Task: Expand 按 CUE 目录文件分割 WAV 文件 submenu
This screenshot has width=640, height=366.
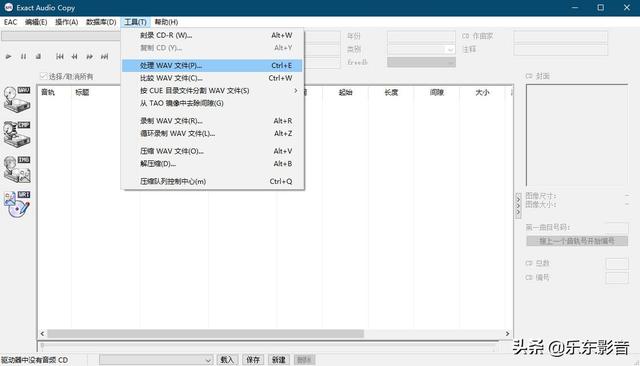Action: click(x=212, y=91)
